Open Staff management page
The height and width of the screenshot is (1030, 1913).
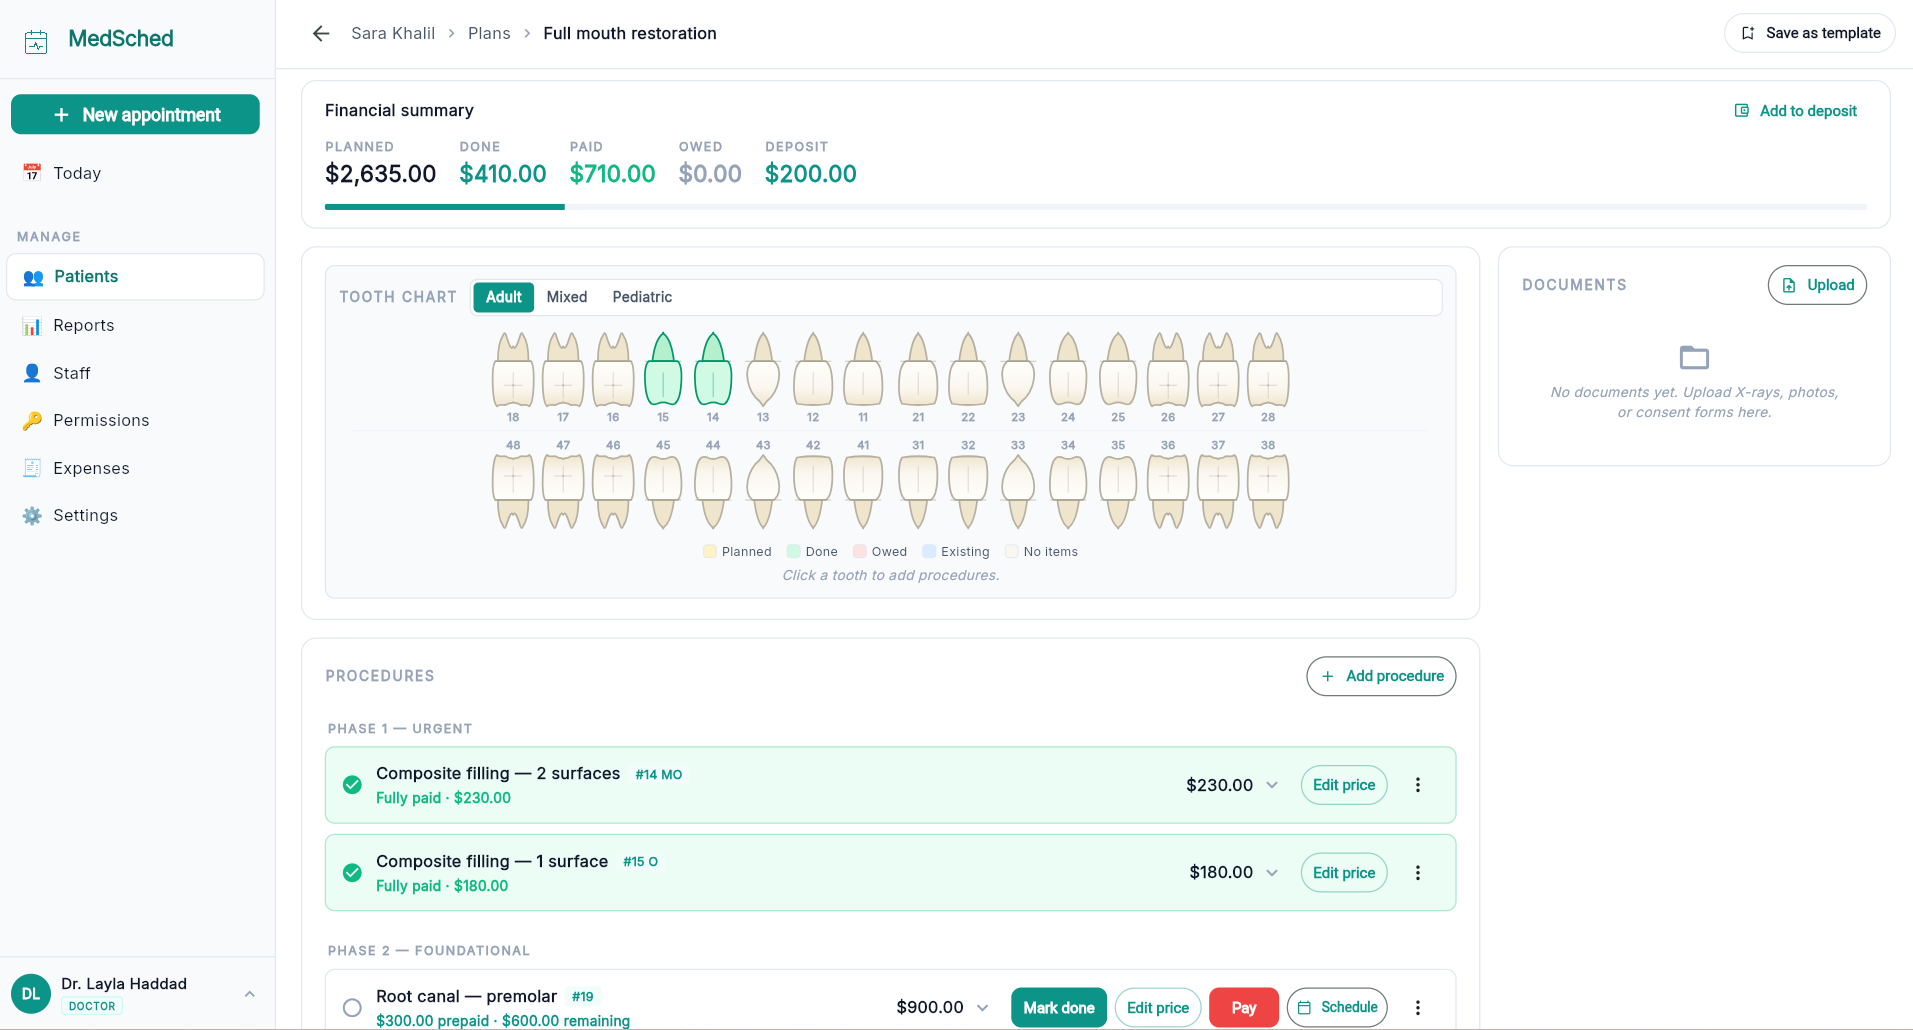[136, 373]
